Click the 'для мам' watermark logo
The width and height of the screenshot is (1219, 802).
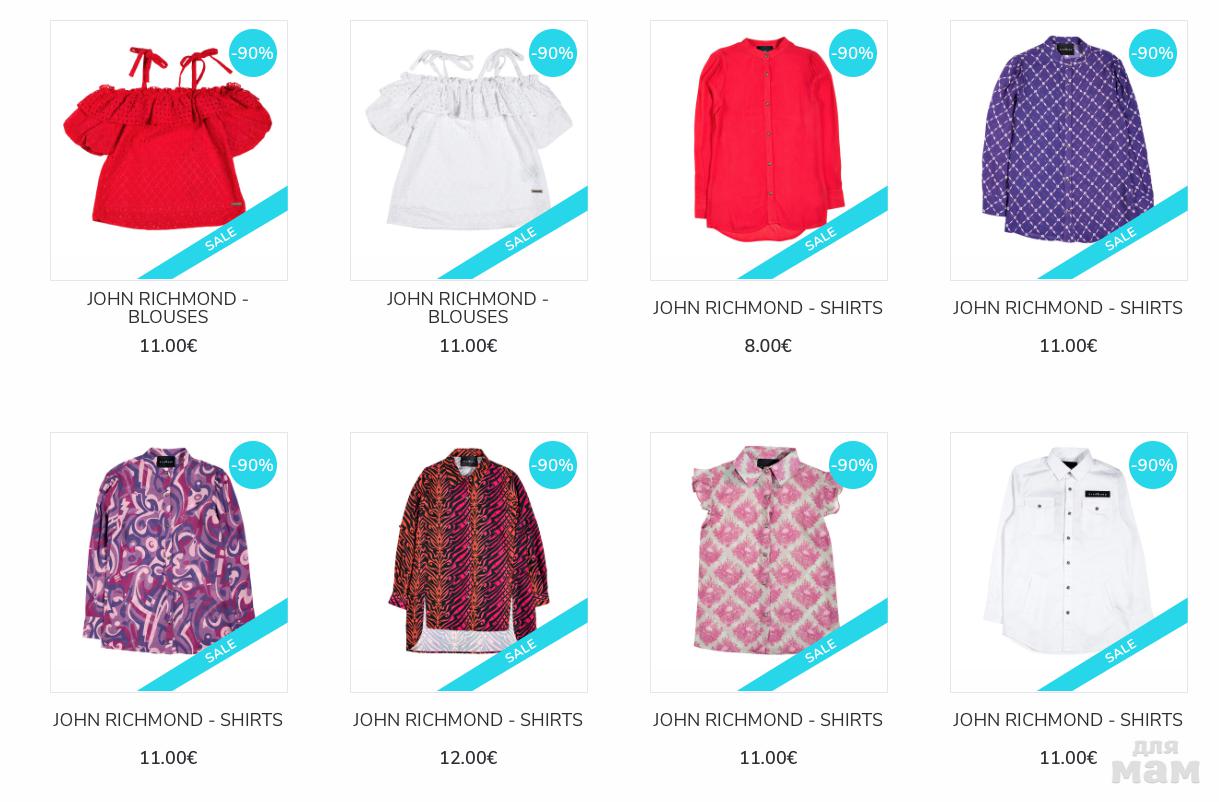(x=1155, y=762)
